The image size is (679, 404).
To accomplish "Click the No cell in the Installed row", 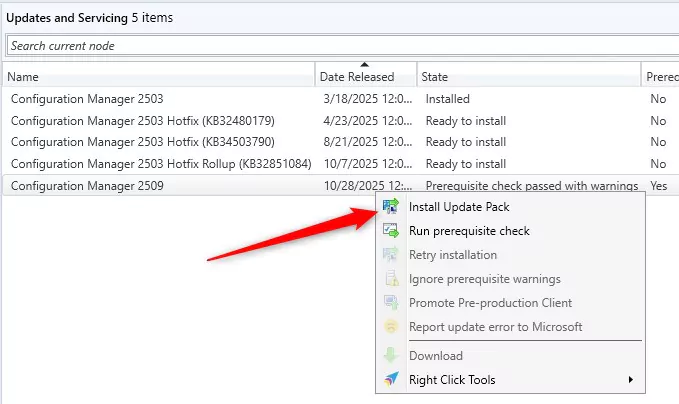I will (x=658, y=99).
